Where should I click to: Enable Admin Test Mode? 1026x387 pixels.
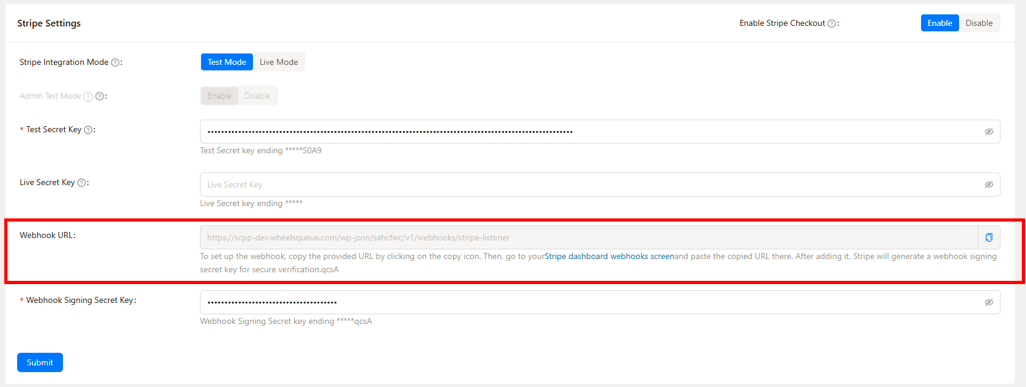[x=219, y=96]
